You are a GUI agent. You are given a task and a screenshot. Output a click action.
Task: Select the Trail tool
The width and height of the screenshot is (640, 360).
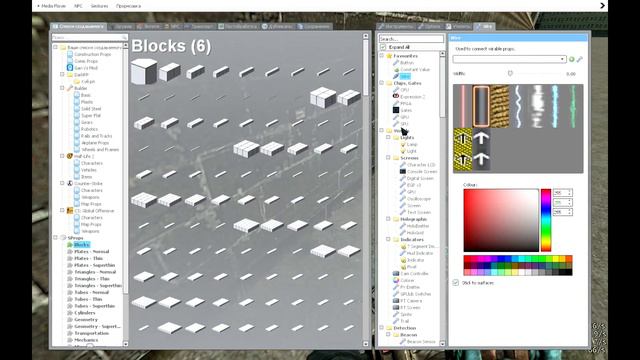pyautogui.click(x=404, y=321)
